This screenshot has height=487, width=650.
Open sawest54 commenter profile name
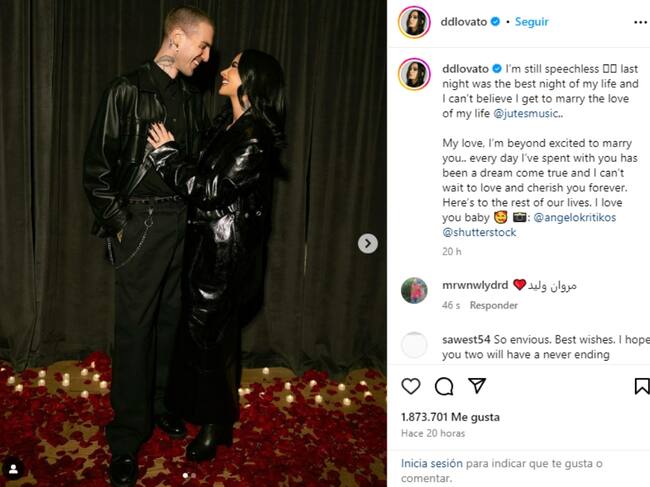pyautogui.click(x=466, y=339)
